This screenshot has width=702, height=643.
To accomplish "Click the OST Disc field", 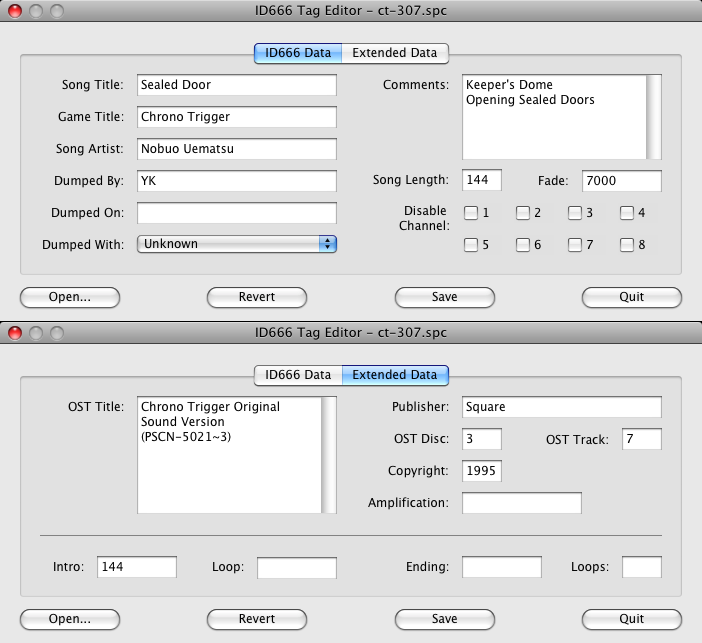I will (482, 439).
